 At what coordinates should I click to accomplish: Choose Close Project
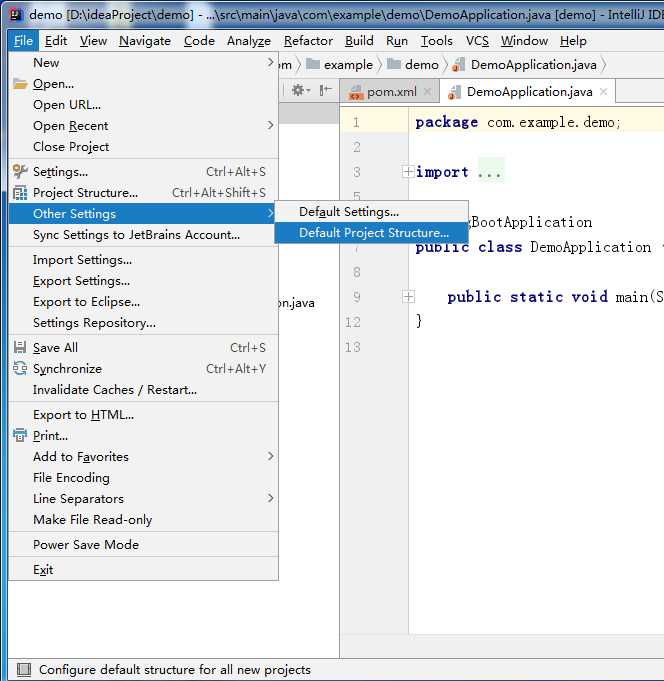tap(143, 147)
